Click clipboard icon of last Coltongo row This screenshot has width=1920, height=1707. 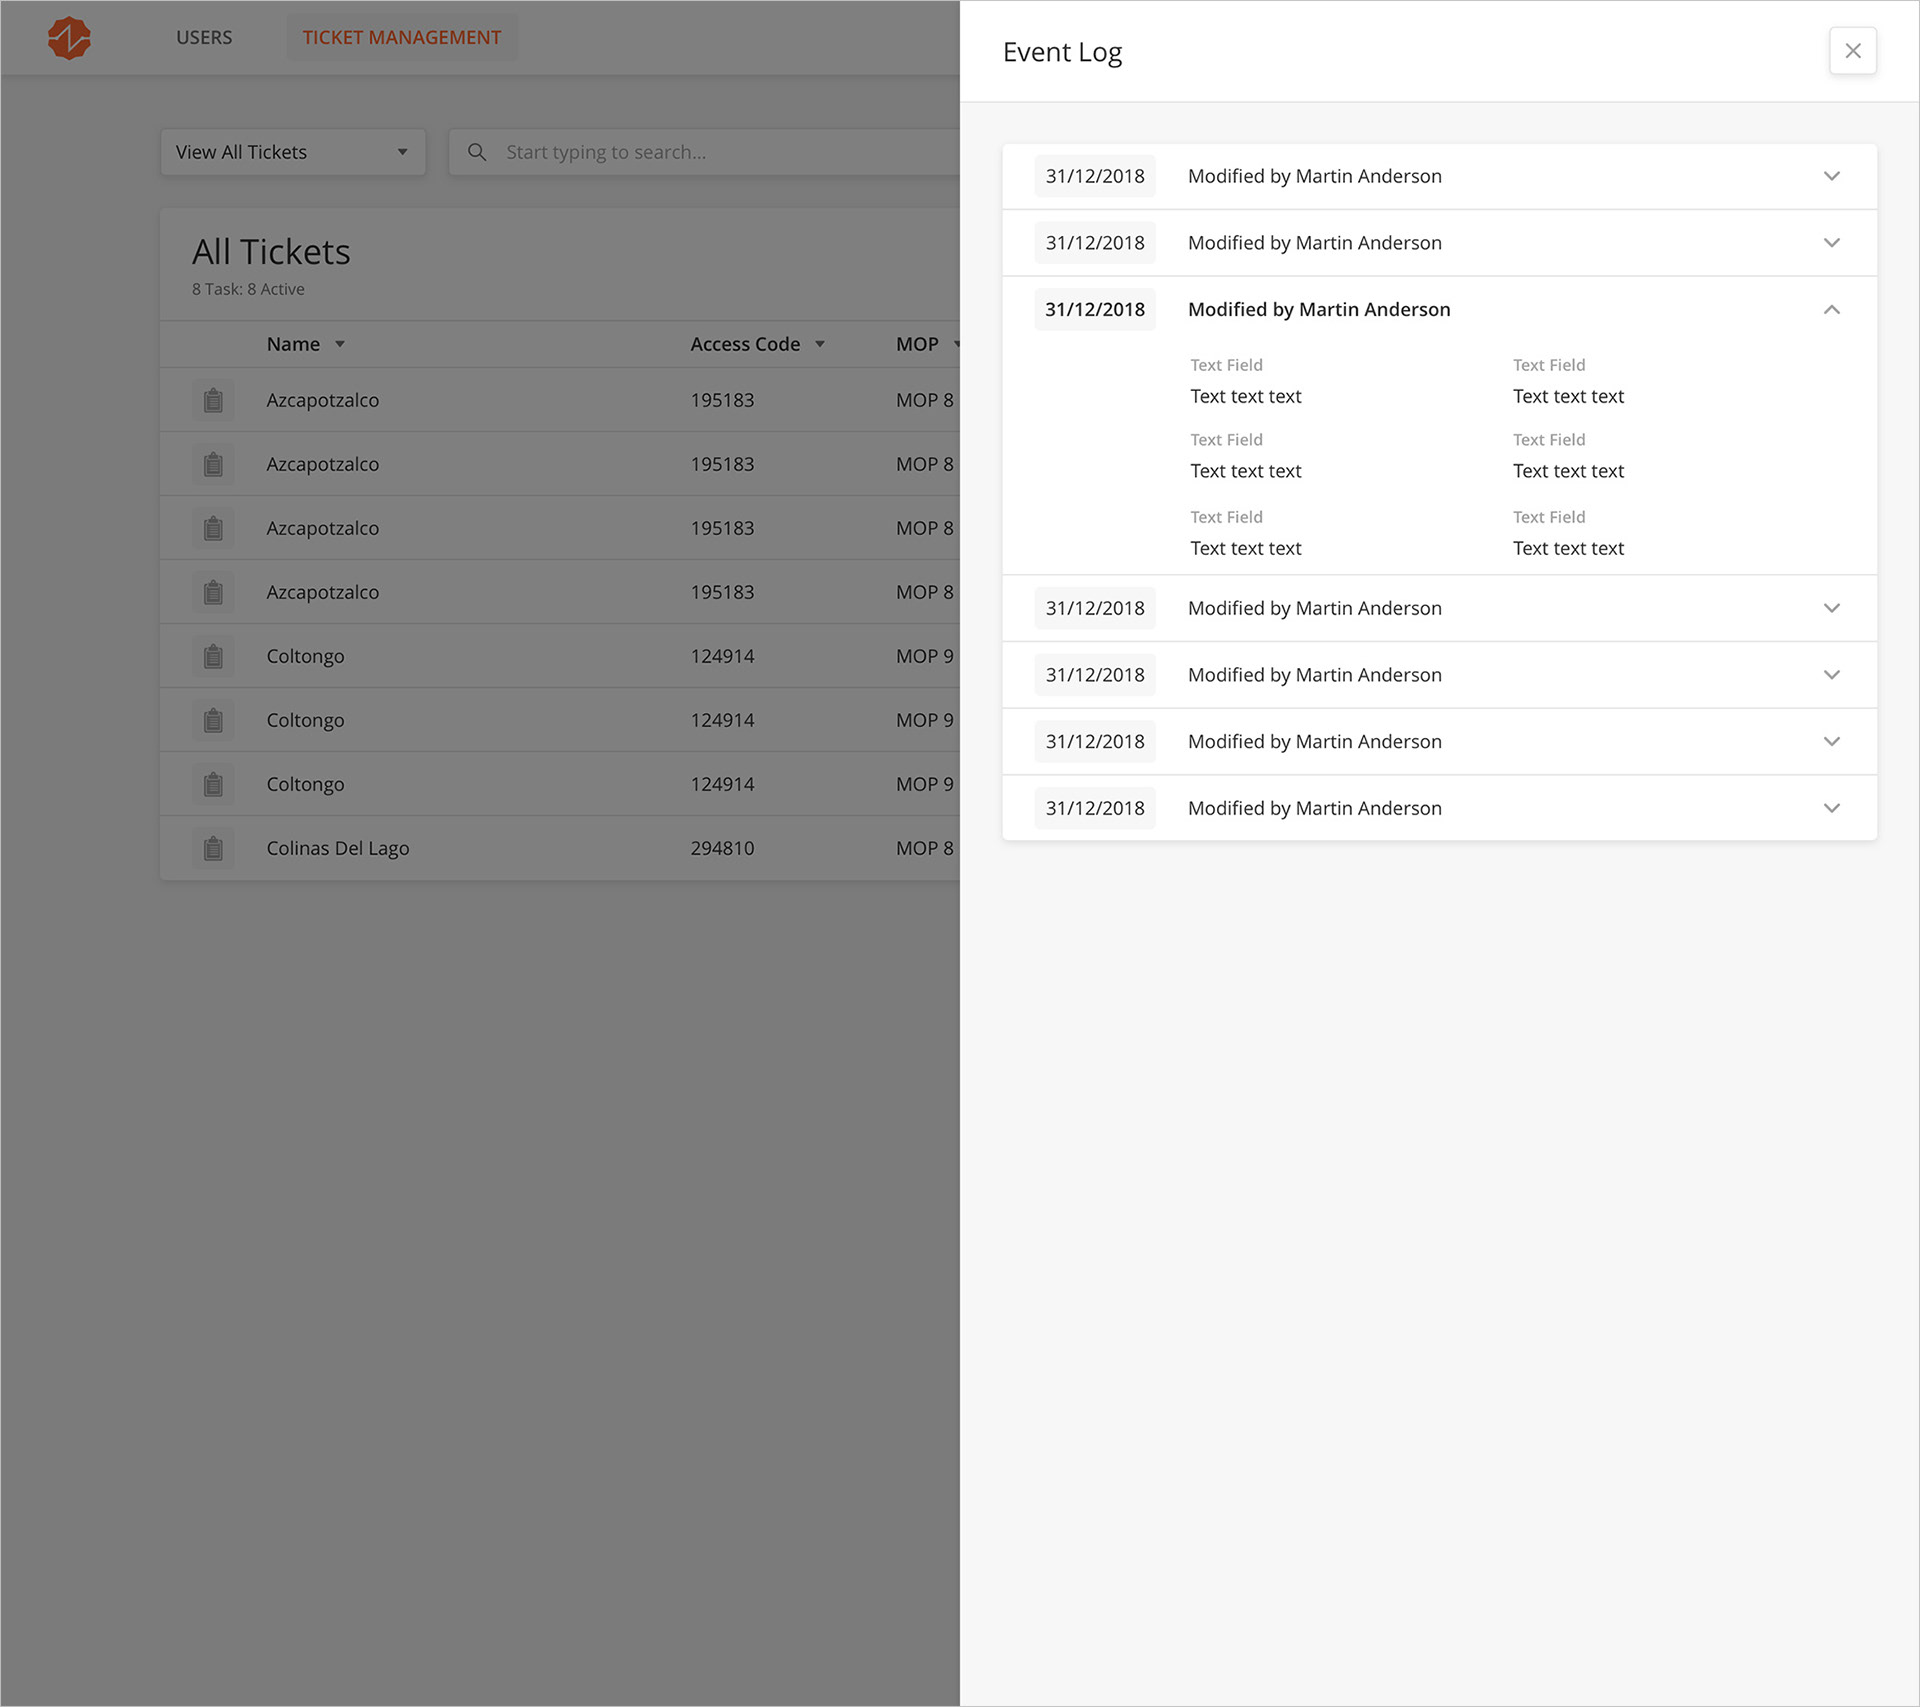pos(213,784)
